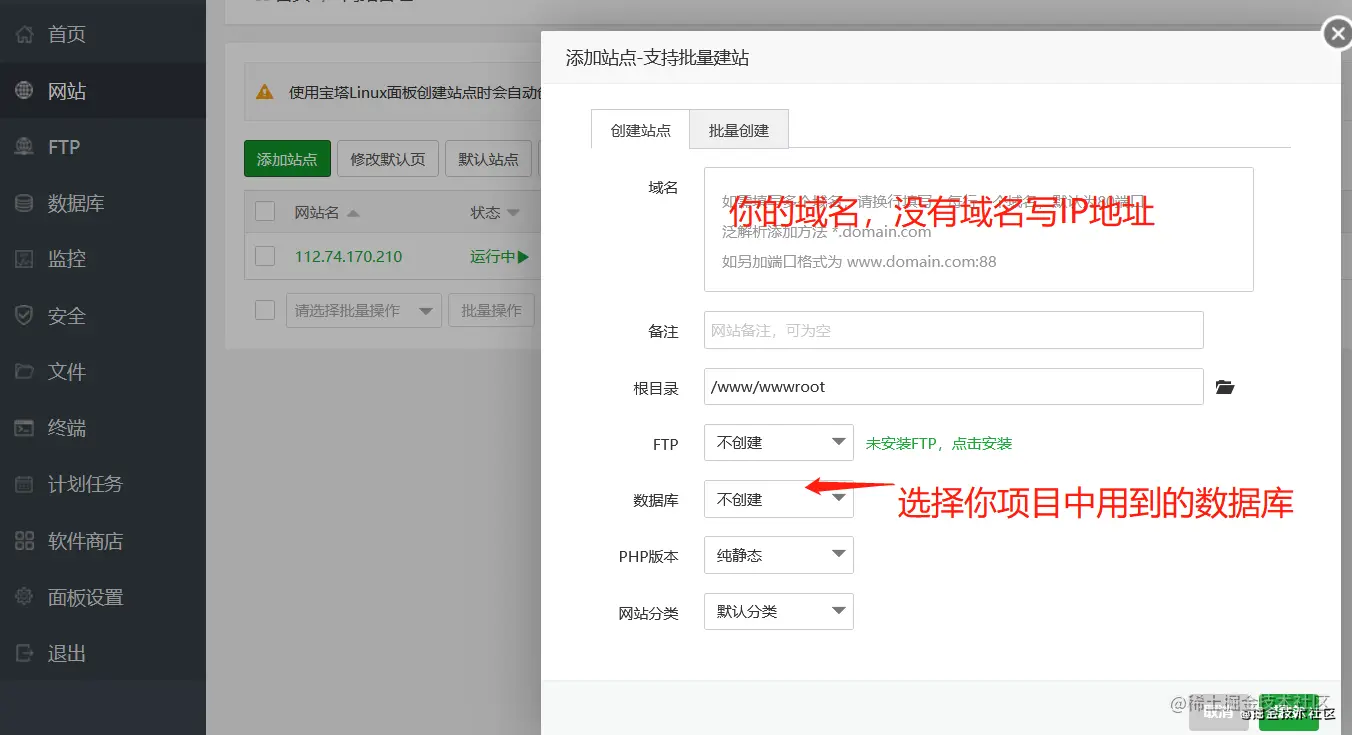This screenshot has height=735, width=1352.
Task: Click the home icon in sidebar
Action: (25, 35)
